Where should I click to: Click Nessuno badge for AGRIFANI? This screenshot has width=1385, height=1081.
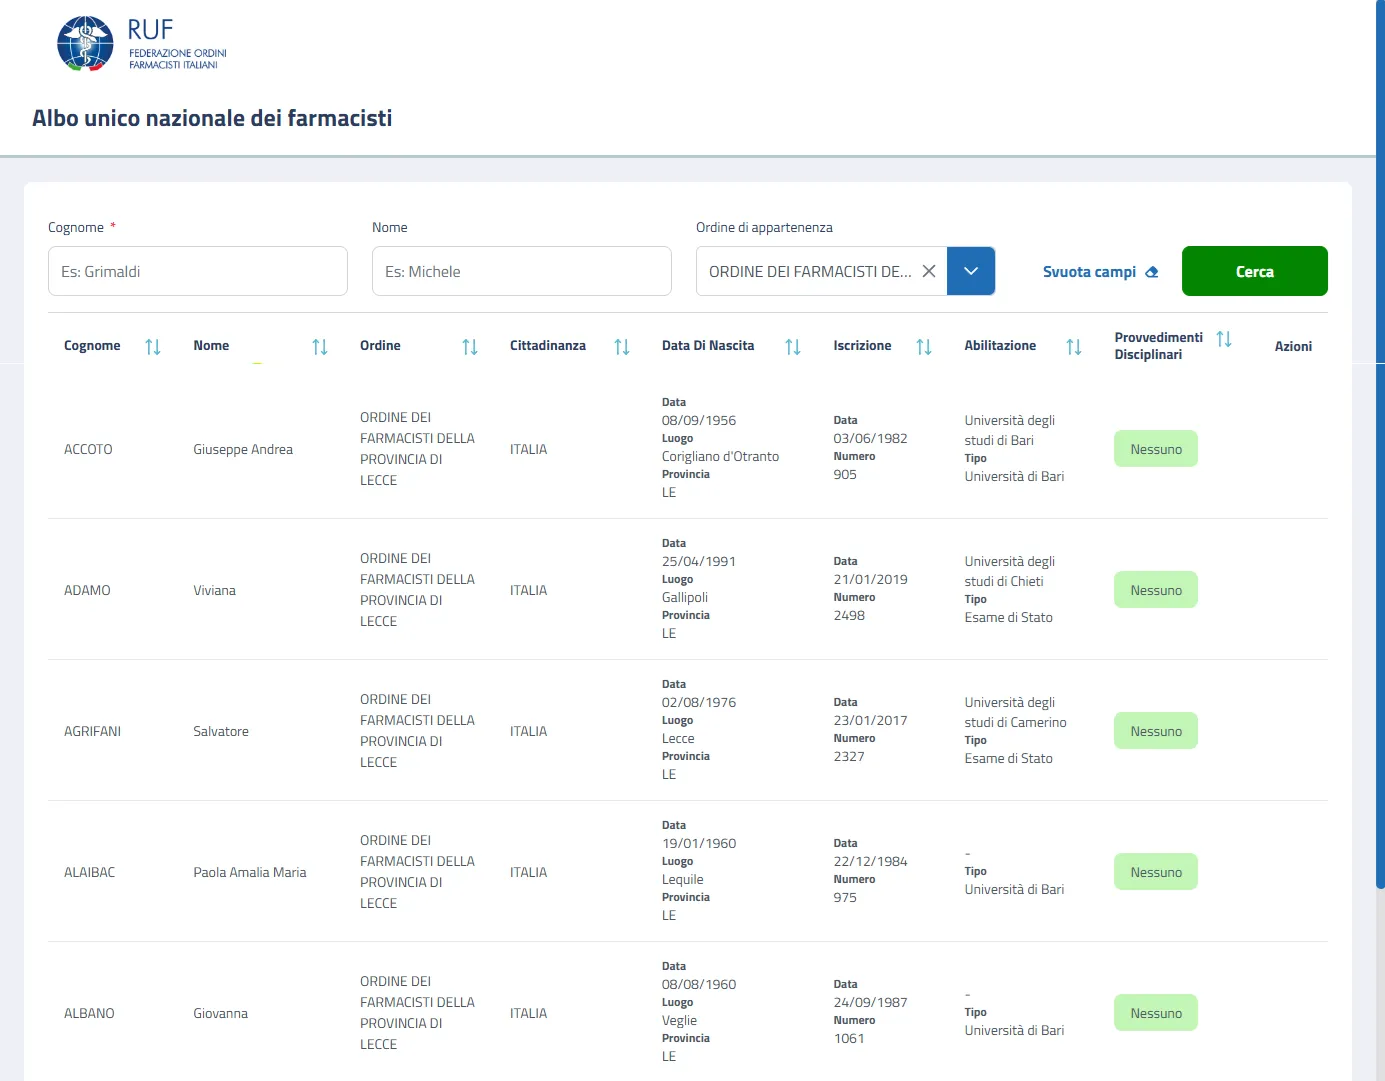tap(1156, 731)
